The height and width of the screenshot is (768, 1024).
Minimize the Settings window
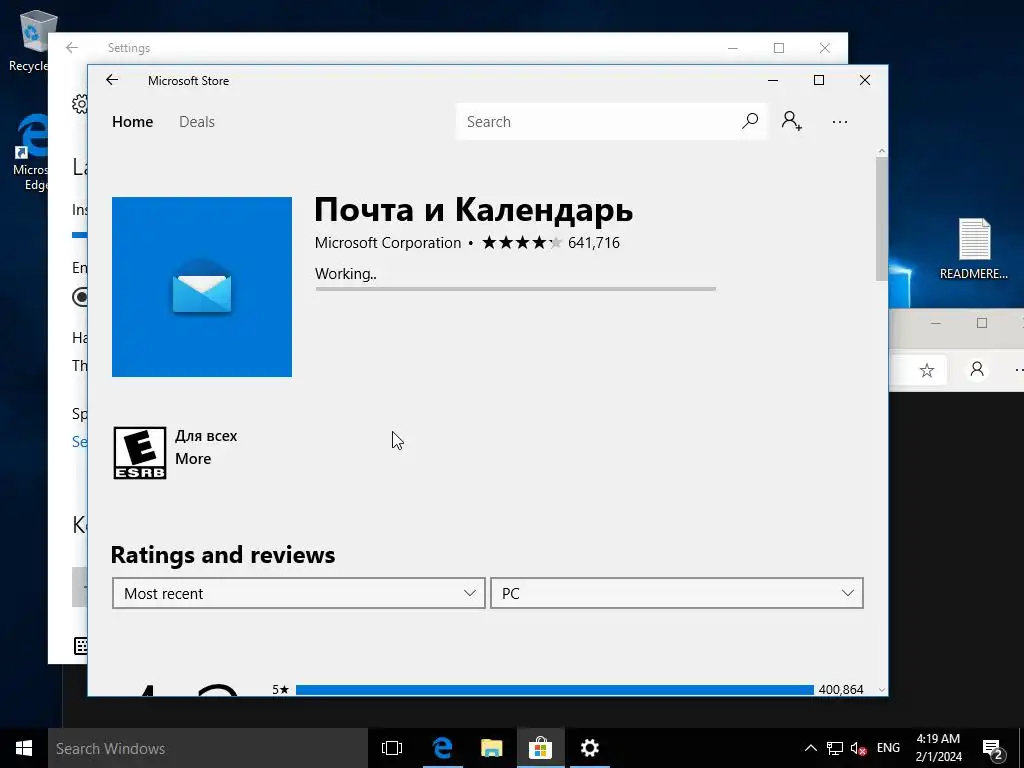click(x=733, y=48)
